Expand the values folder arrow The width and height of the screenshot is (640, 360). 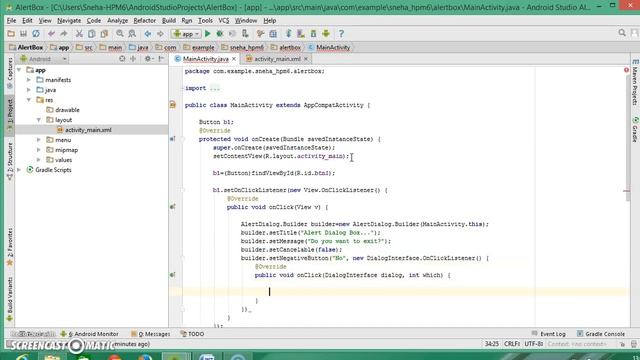[39, 160]
